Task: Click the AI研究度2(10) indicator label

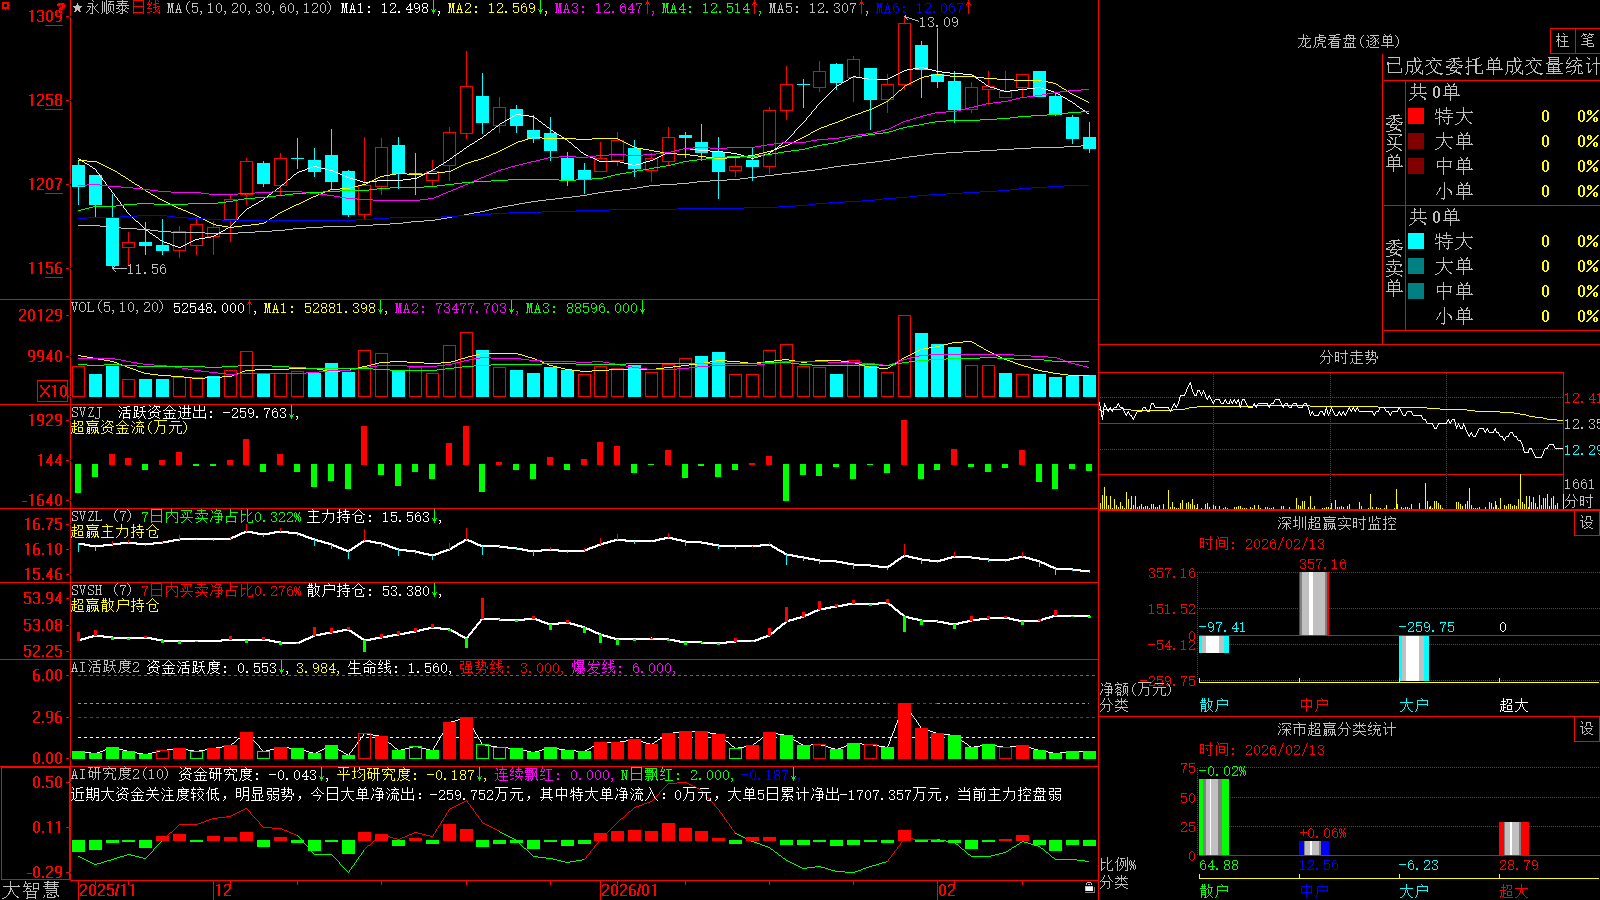Action: point(120,774)
